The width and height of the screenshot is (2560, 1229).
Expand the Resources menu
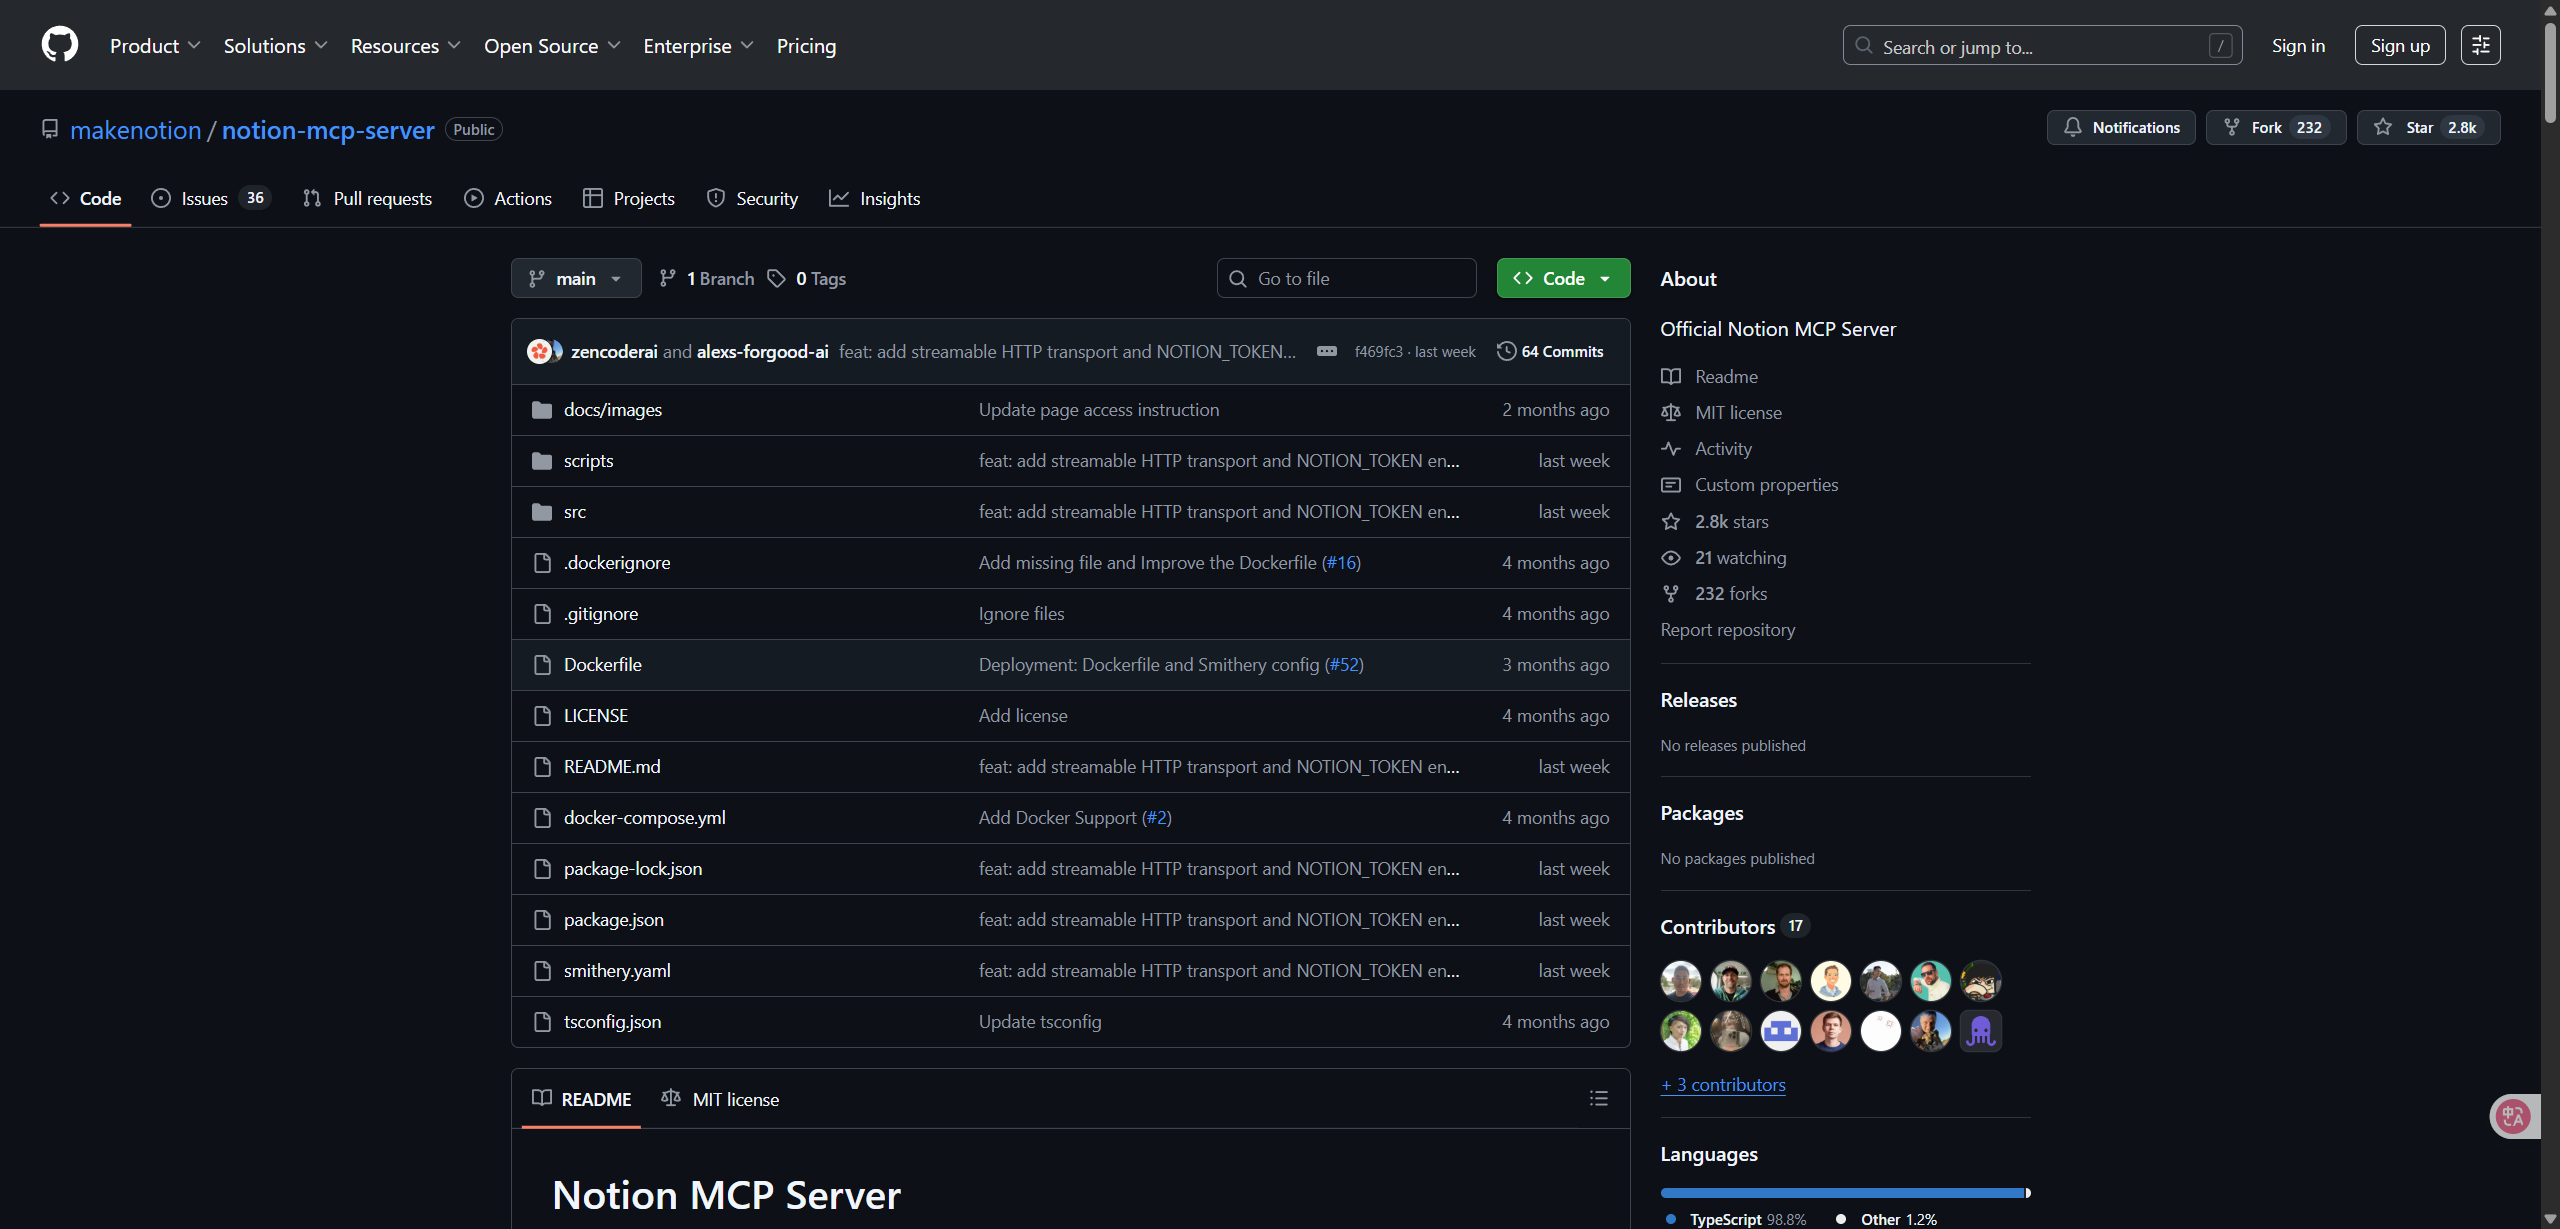(405, 45)
